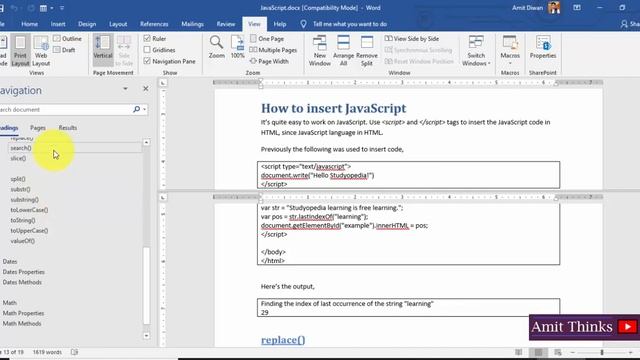Open the Mailings tab

point(192,24)
